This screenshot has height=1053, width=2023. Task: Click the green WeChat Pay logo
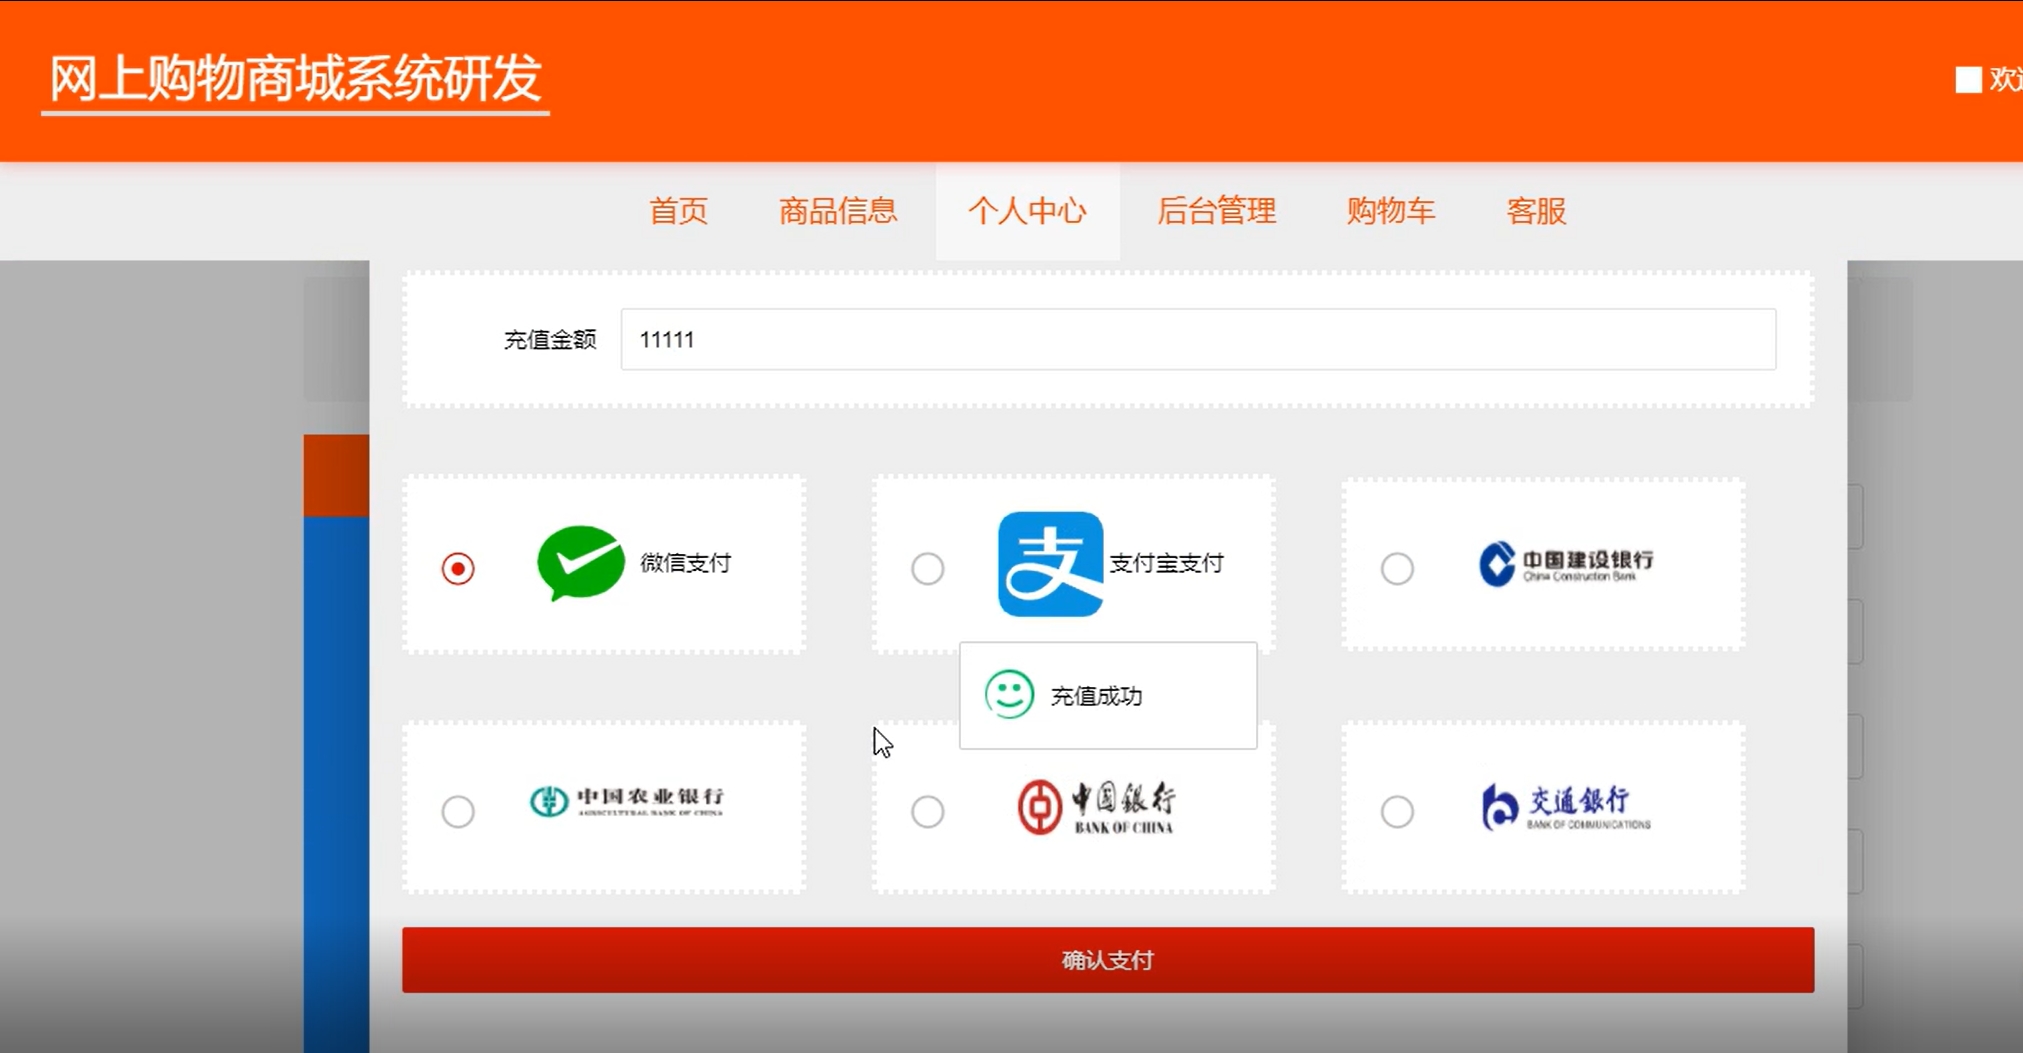tap(581, 562)
